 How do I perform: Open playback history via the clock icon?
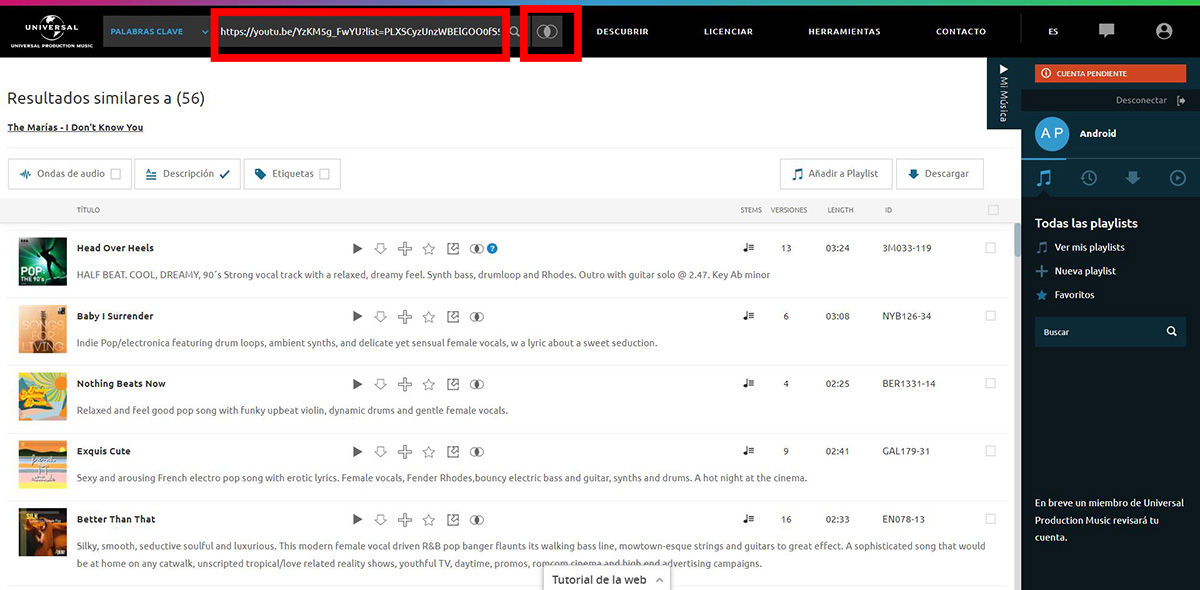tap(1089, 178)
